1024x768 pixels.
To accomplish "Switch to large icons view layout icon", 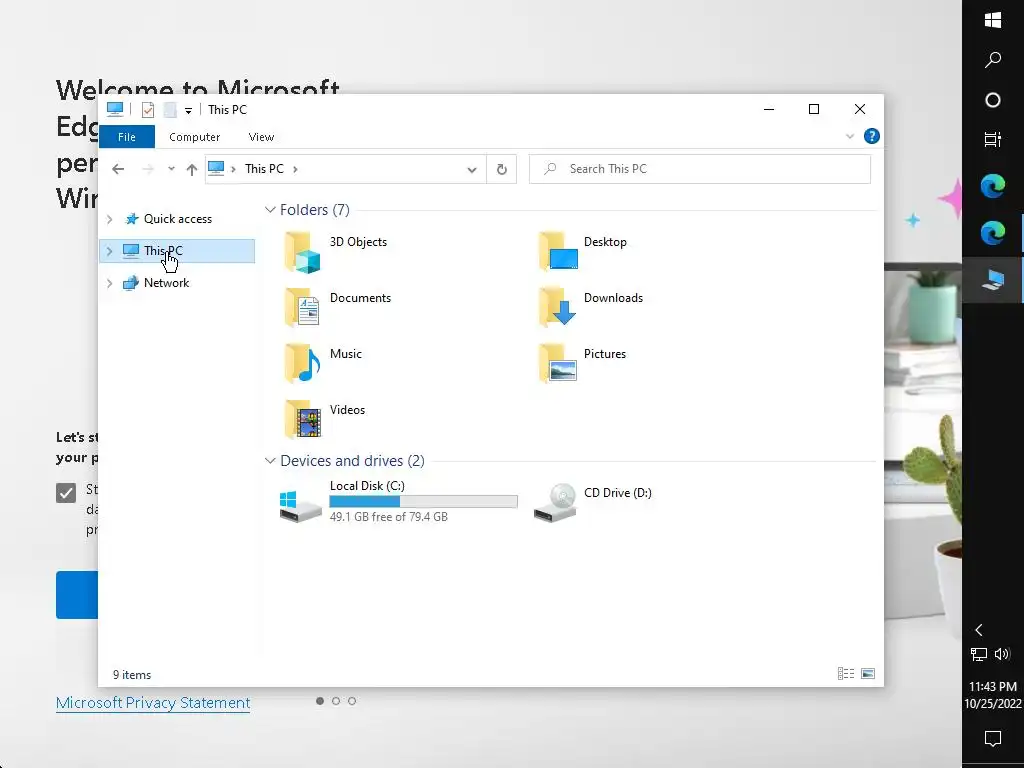I will [x=868, y=673].
